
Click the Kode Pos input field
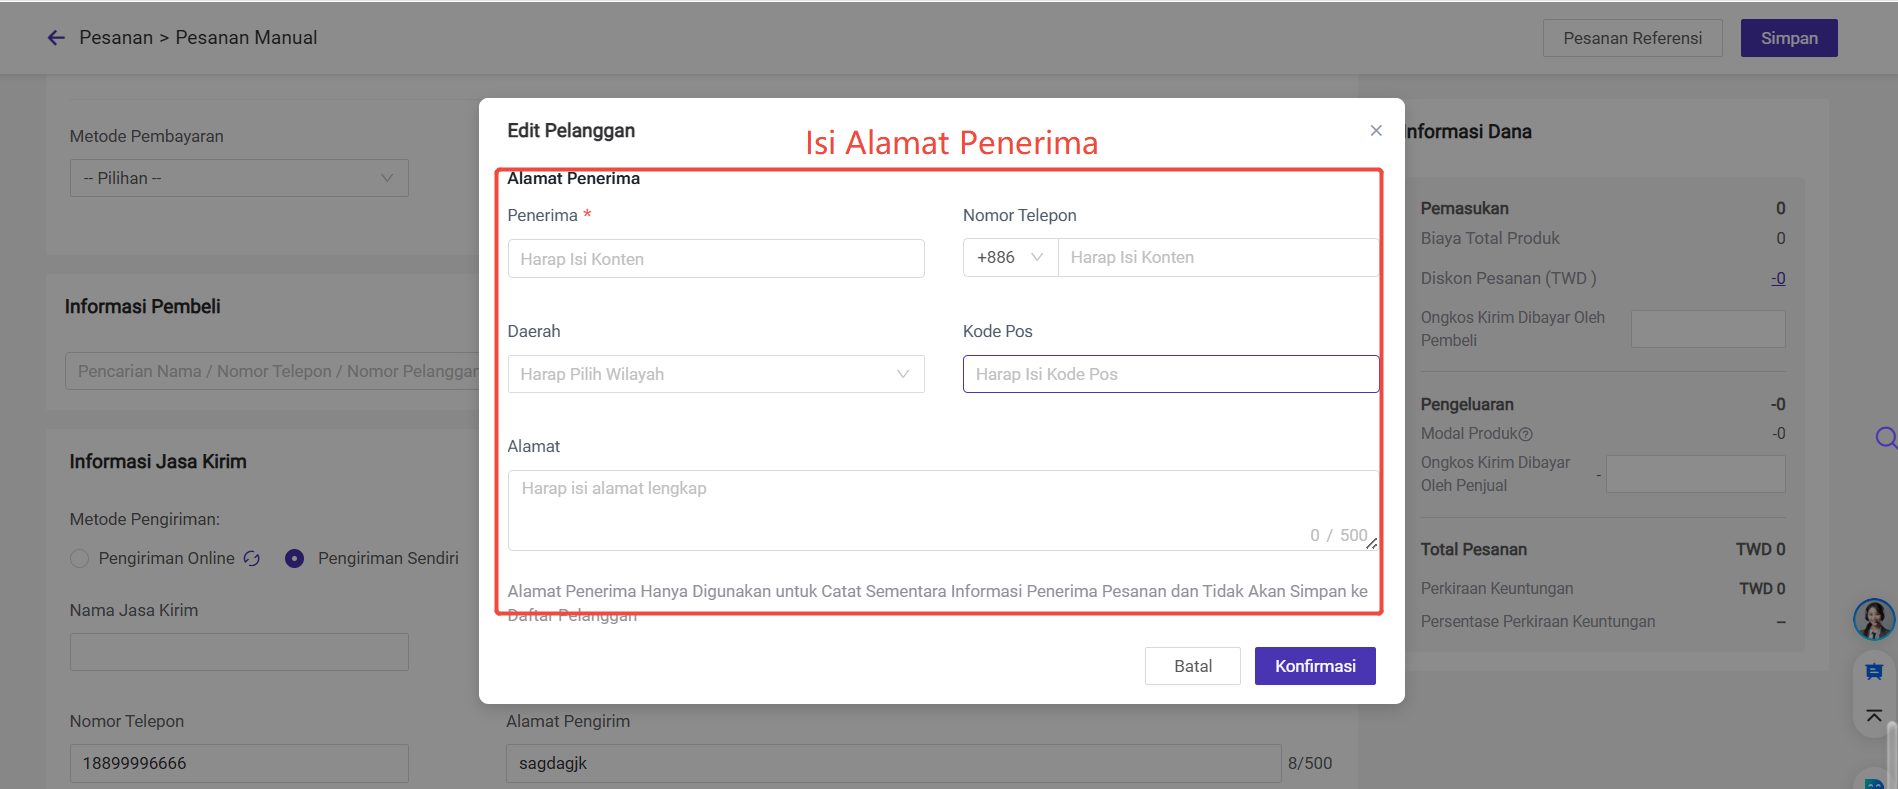click(x=1170, y=374)
